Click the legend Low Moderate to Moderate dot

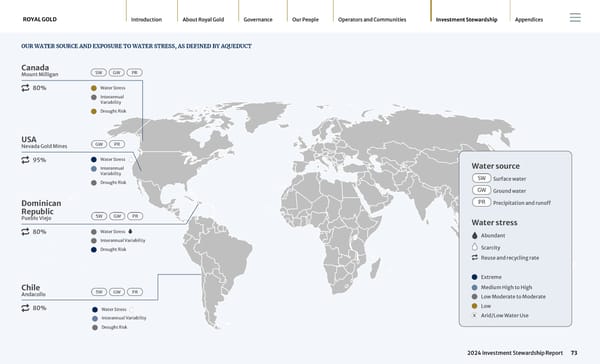pos(474,297)
